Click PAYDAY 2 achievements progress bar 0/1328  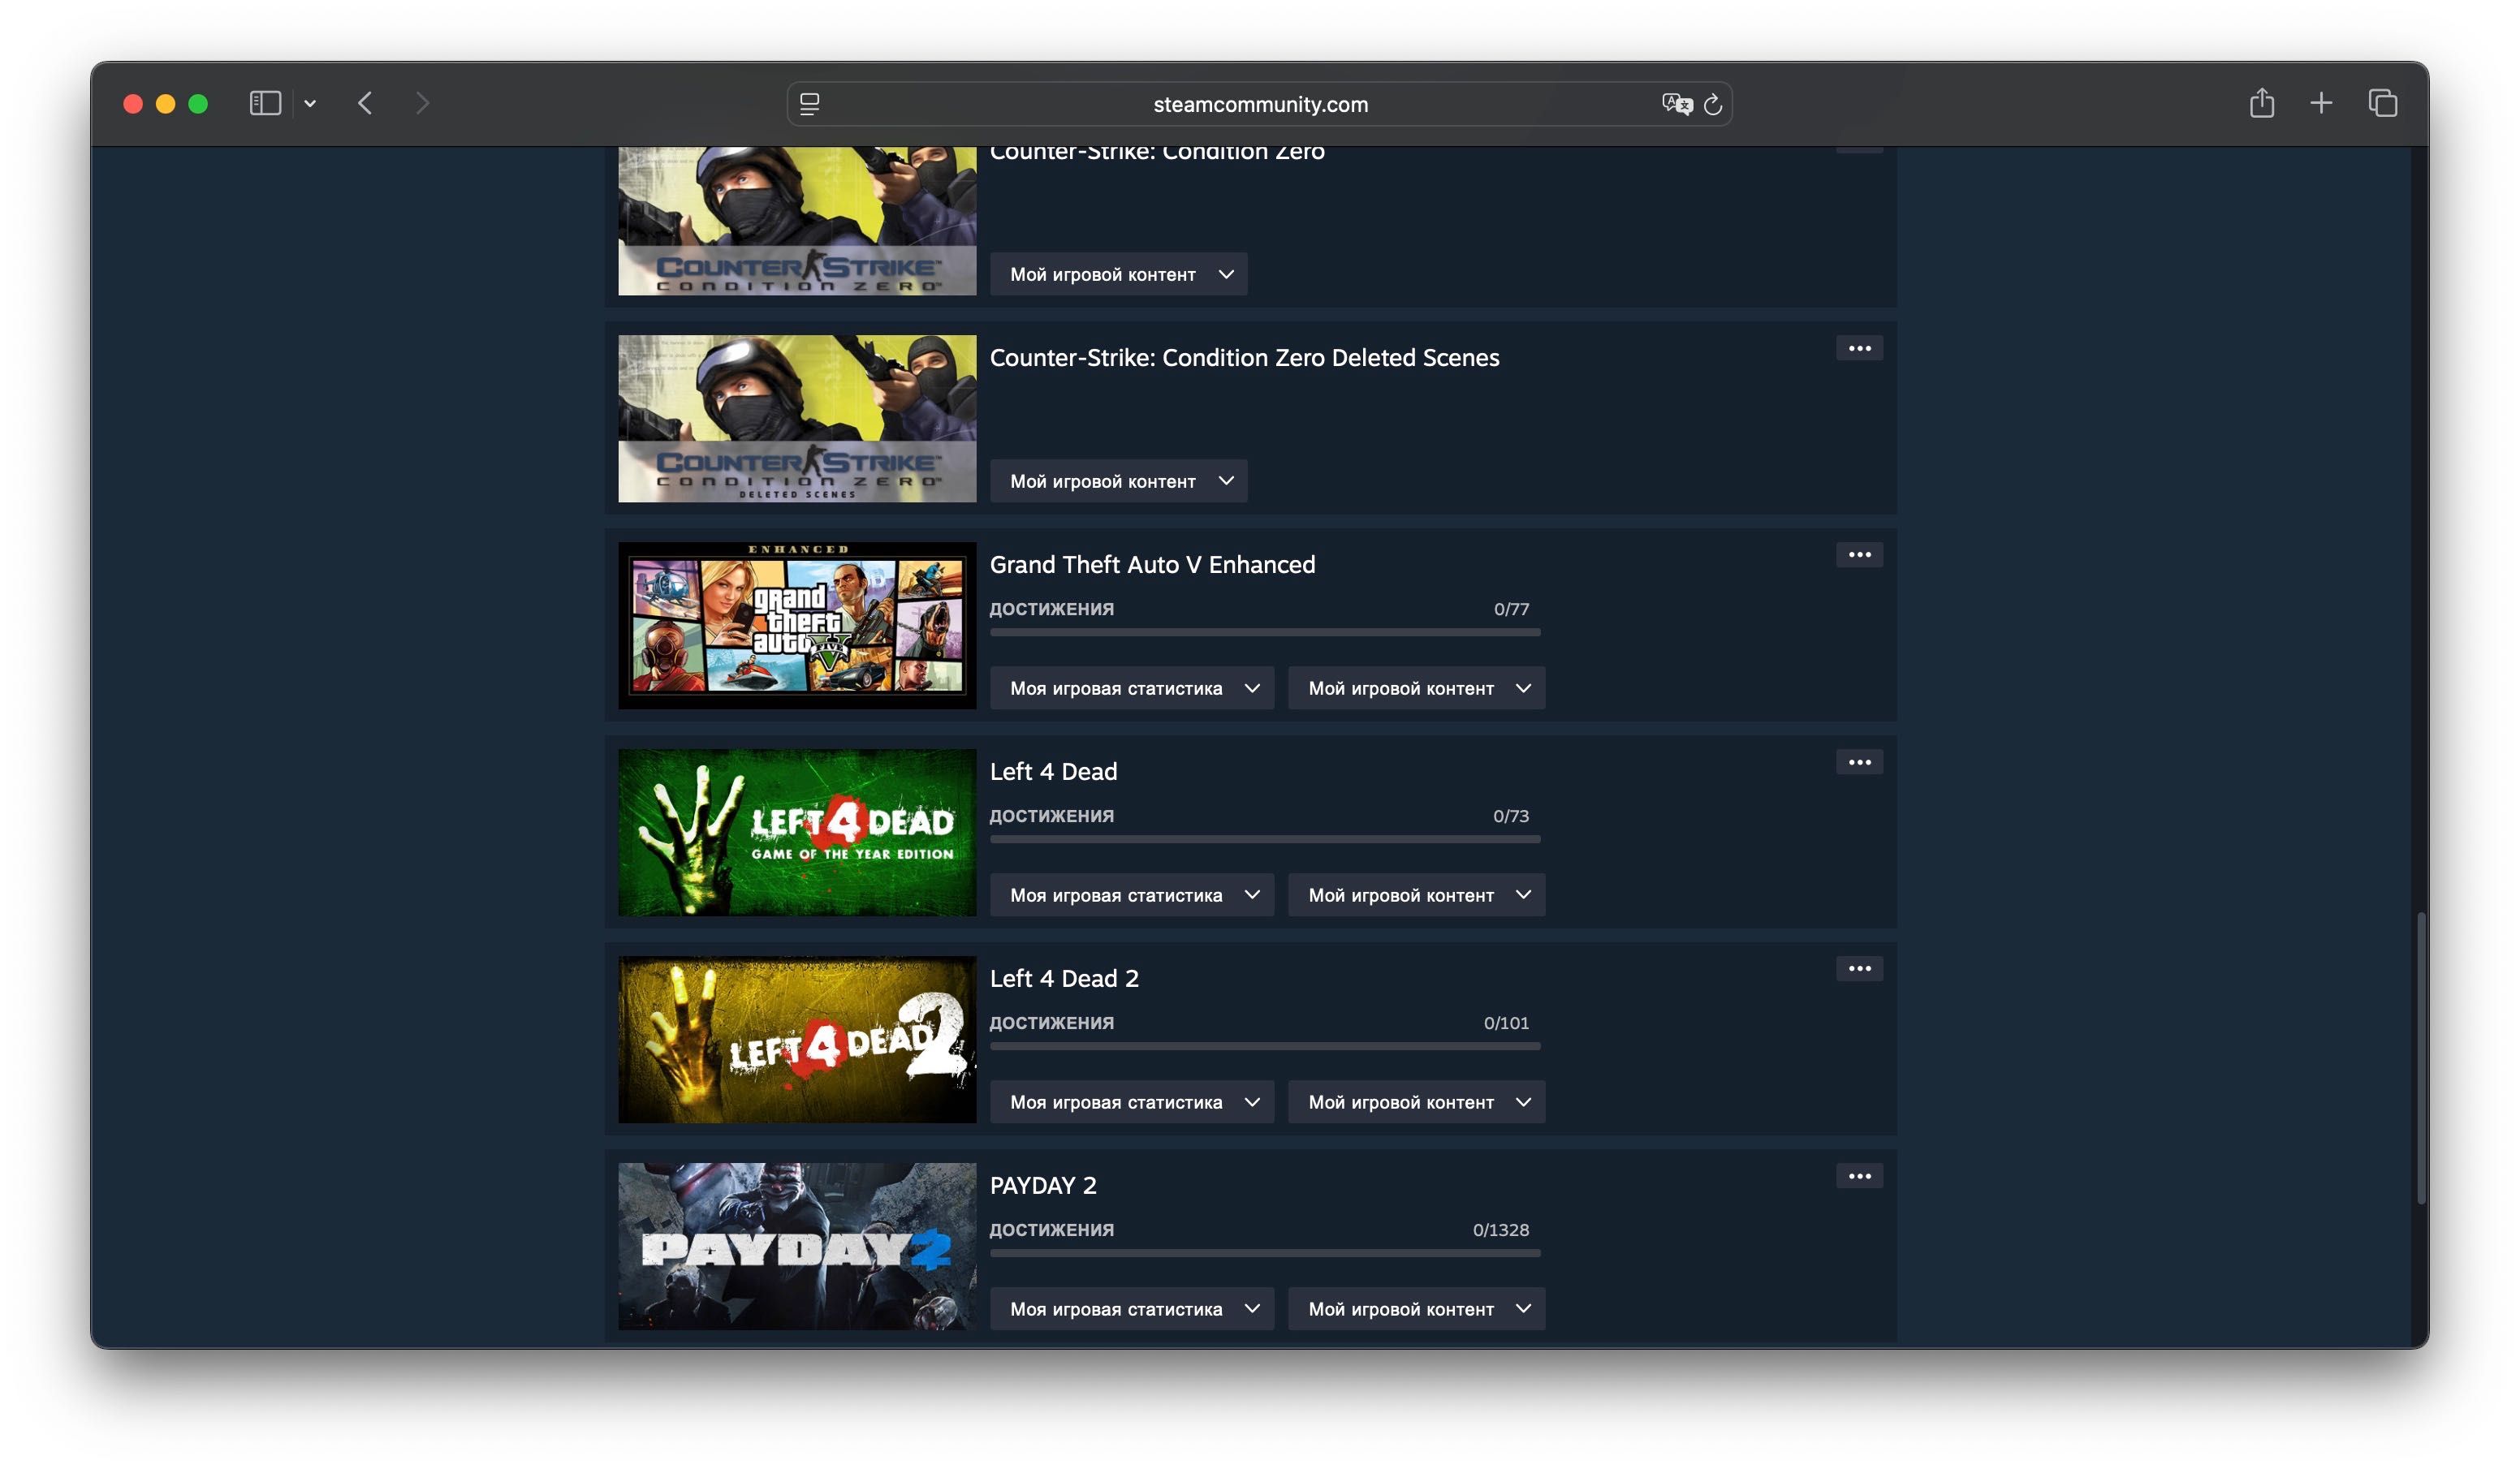point(1265,1253)
